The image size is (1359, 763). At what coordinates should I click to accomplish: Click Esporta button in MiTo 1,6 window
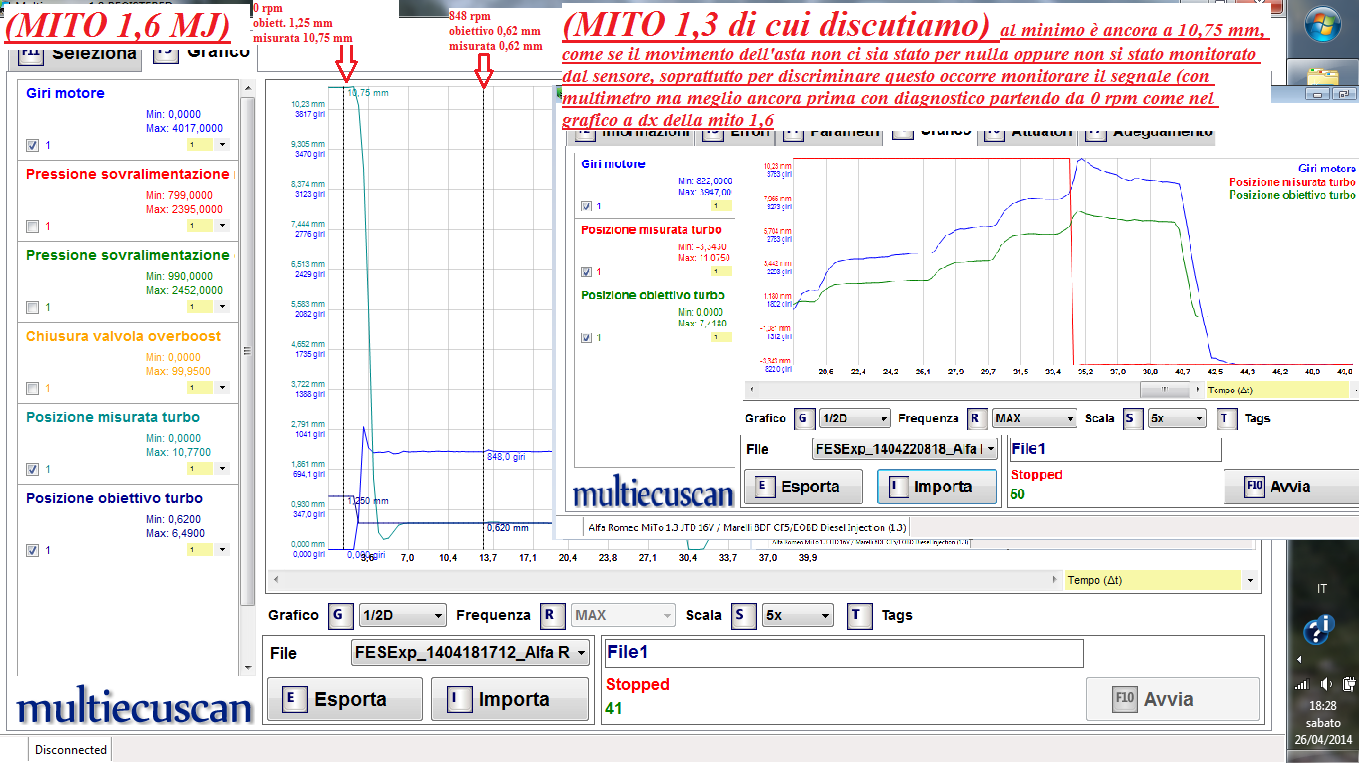(x=345, y=699)
